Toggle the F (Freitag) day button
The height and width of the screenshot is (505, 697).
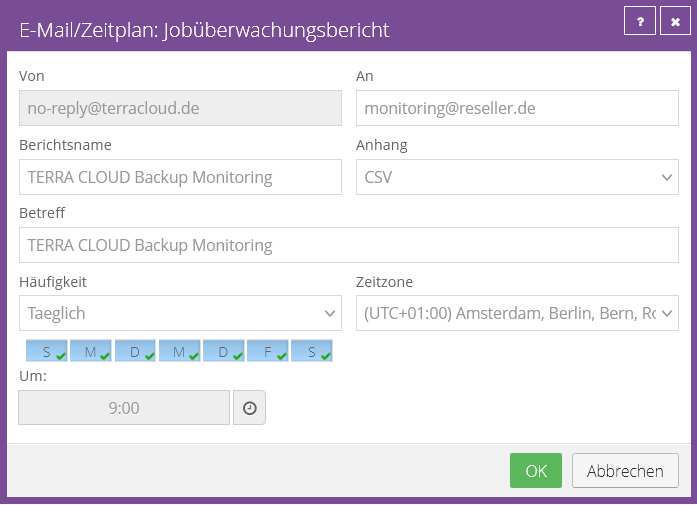point(268,351)
